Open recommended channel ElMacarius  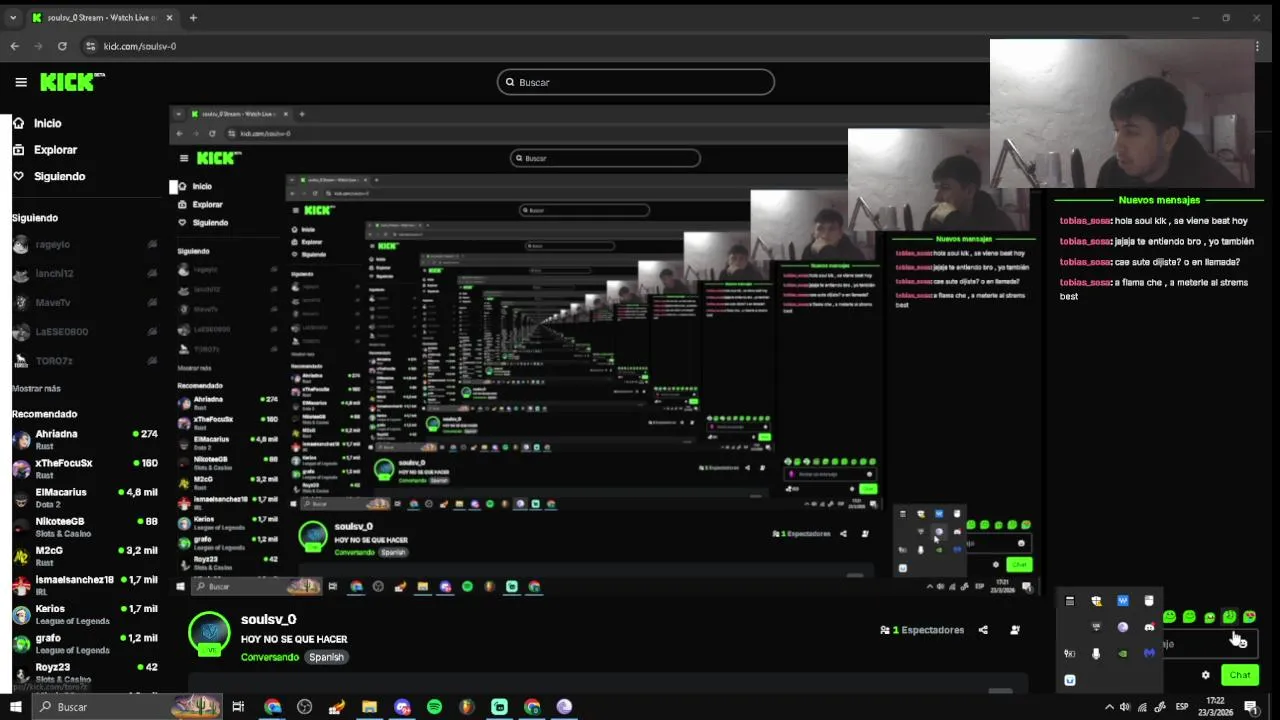click(x=85, y=497)
